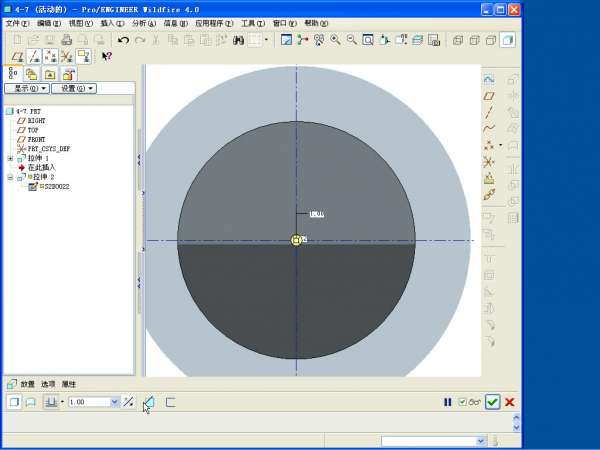
Task: Open the depth value dropdown
Action: pyautogui.click(x=114, y=402)
